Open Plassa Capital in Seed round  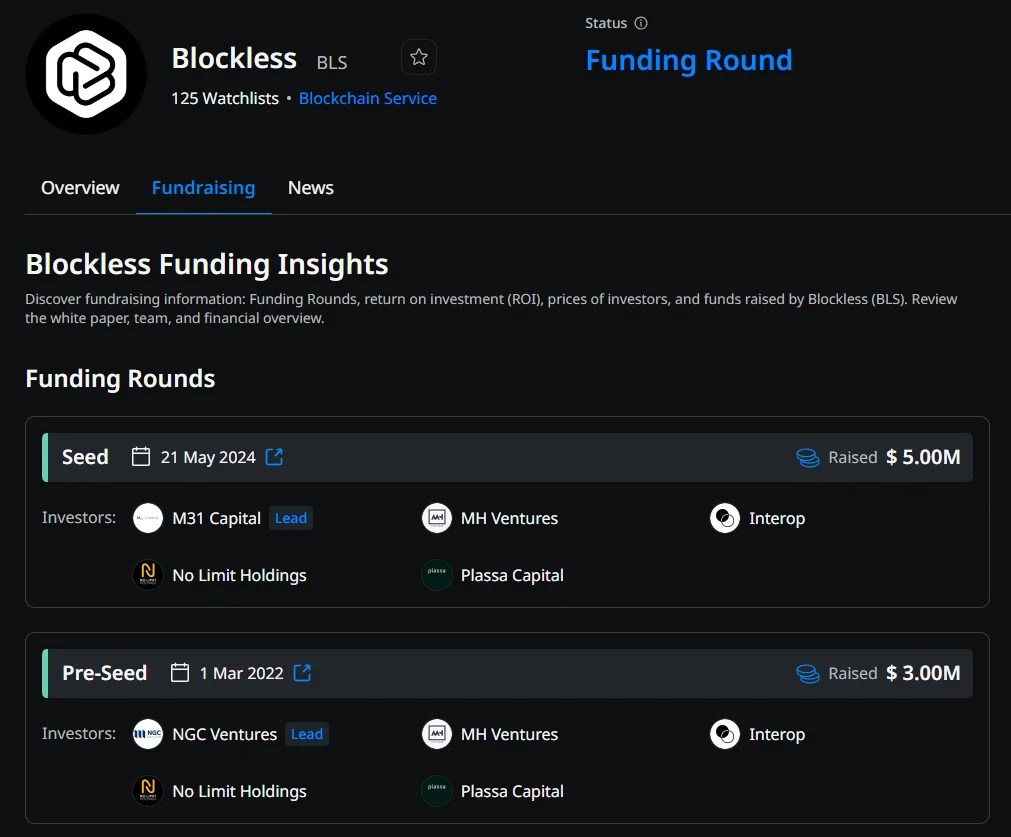pyautogui.click(x=512, y=575)
